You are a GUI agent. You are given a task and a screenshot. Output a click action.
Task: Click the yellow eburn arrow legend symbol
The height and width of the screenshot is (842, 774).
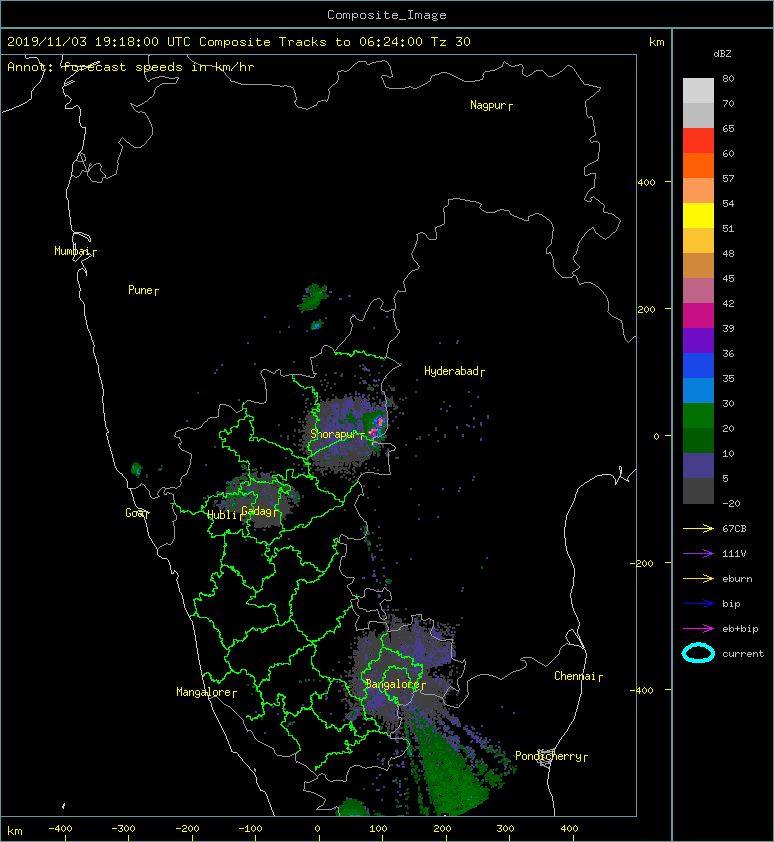click(x=698, y=578)
